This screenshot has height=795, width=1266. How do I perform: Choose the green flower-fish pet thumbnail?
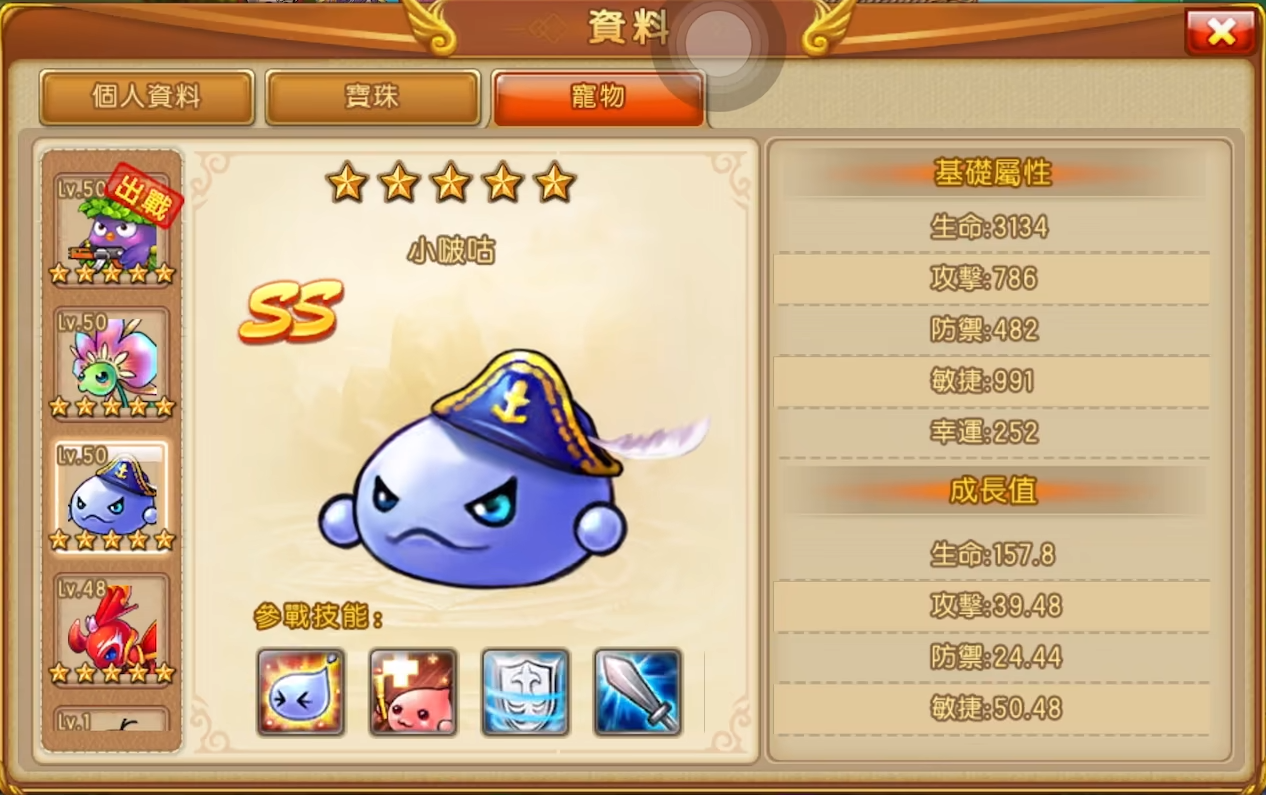[x=111, y=362]
